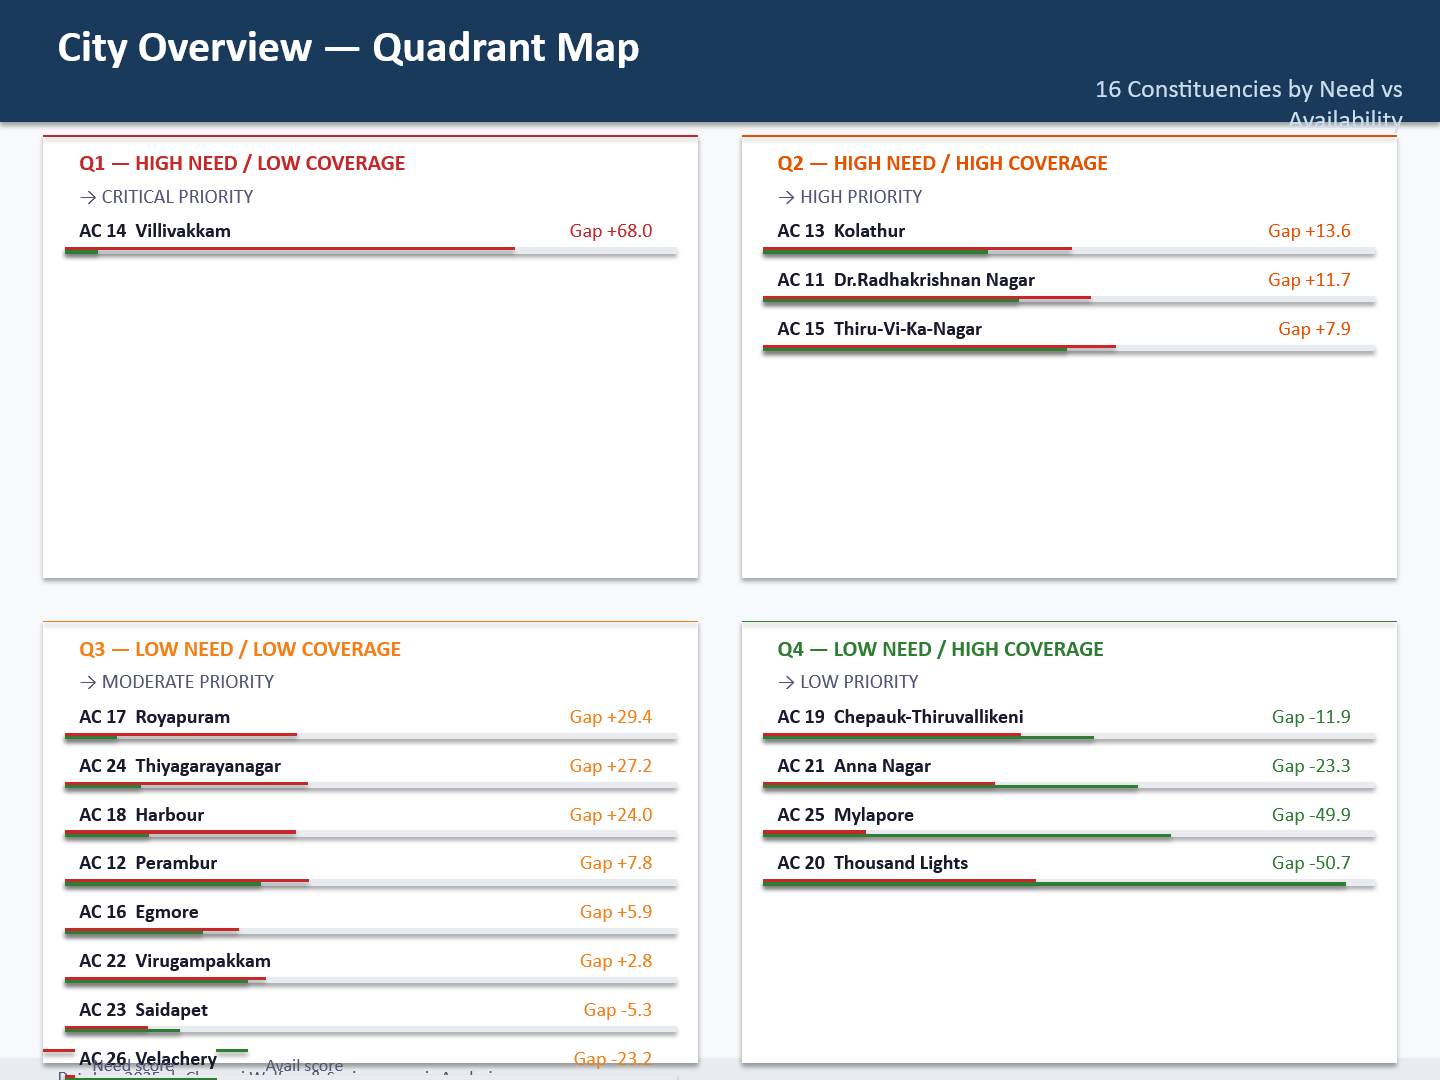
Task: Click the Gap +68.0 value
Action: [x=610, y=232]
